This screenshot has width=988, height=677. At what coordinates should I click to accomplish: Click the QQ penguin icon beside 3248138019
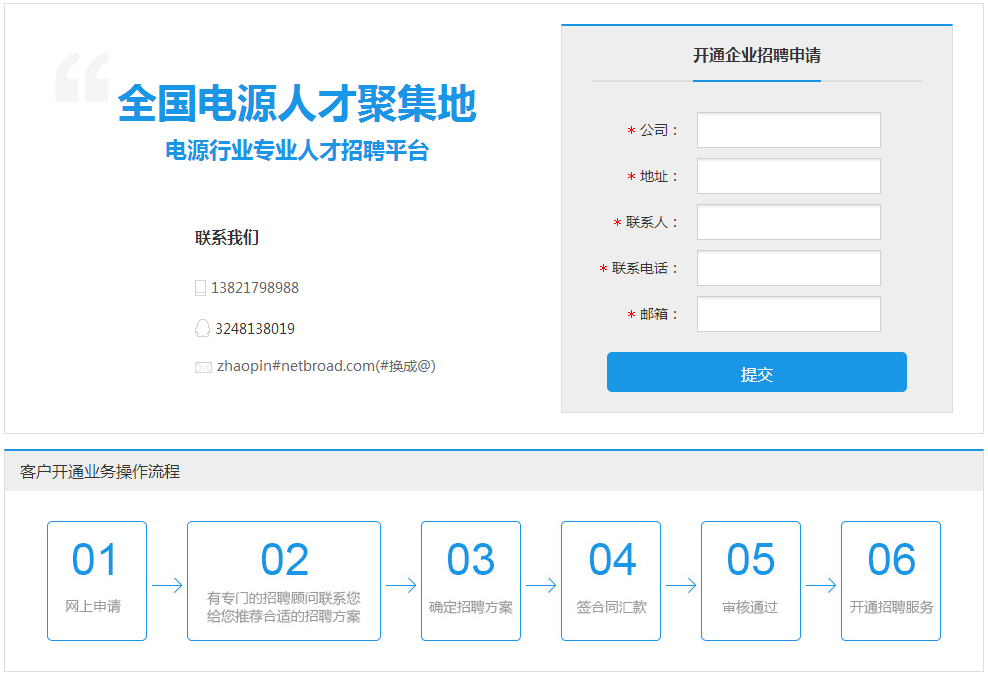point(202,328)
